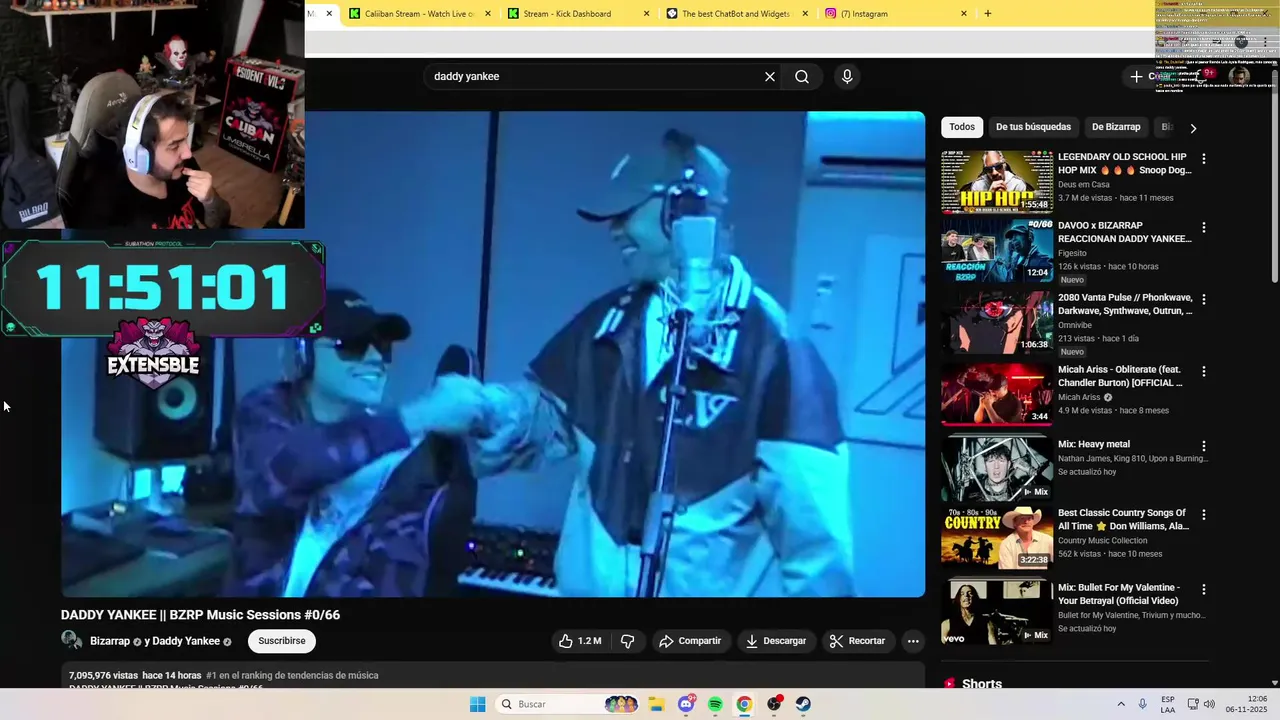This screenshot has height=720, width=1280.
Task: Open Spotify from the taskbar
Action: (715, 704)
